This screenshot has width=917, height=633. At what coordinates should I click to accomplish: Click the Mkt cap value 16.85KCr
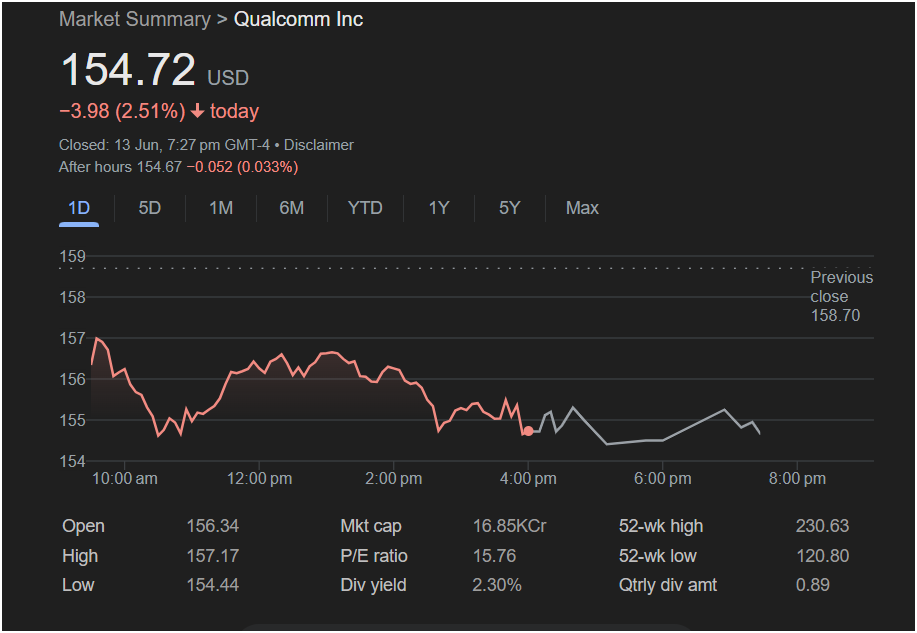(x=509, y=526)
